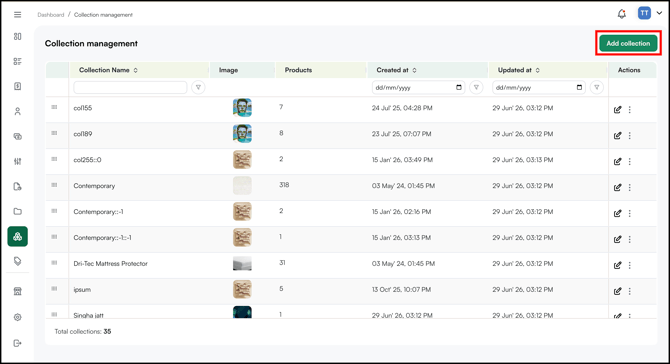Edit the Dri-Tec Mattress Protector collection
The width and height of the screenshot is (670, 364).
point(617,265)
